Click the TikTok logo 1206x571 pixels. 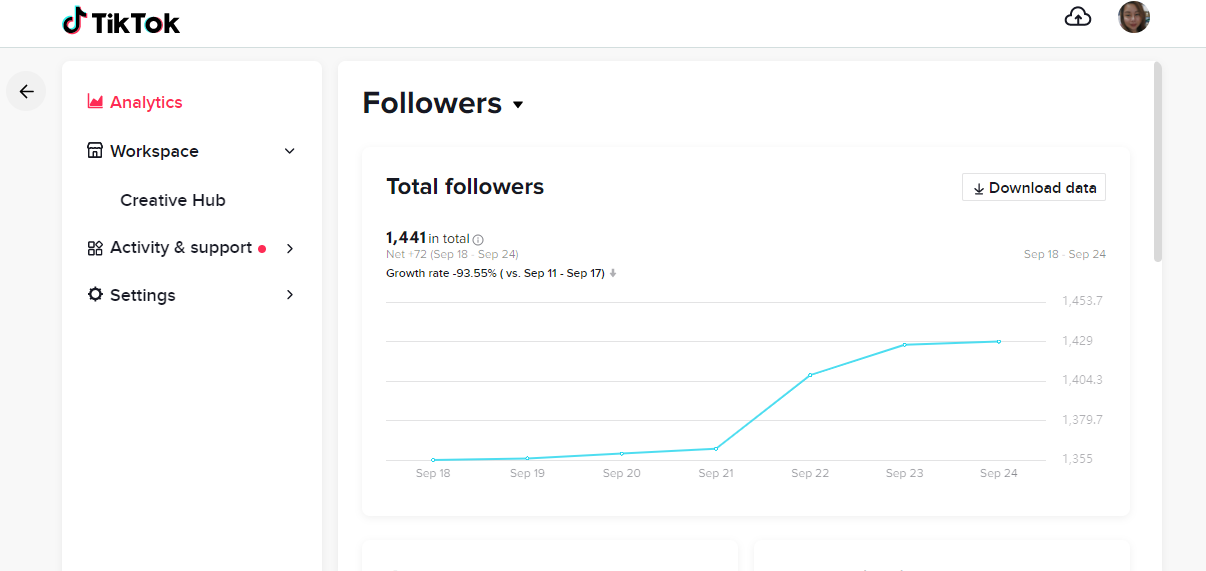point(121,22)
